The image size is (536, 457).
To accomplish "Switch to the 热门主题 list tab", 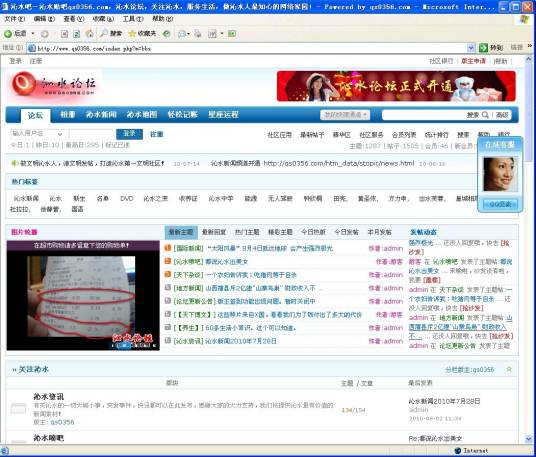I will pyautogui.click(x=247, y=232).
